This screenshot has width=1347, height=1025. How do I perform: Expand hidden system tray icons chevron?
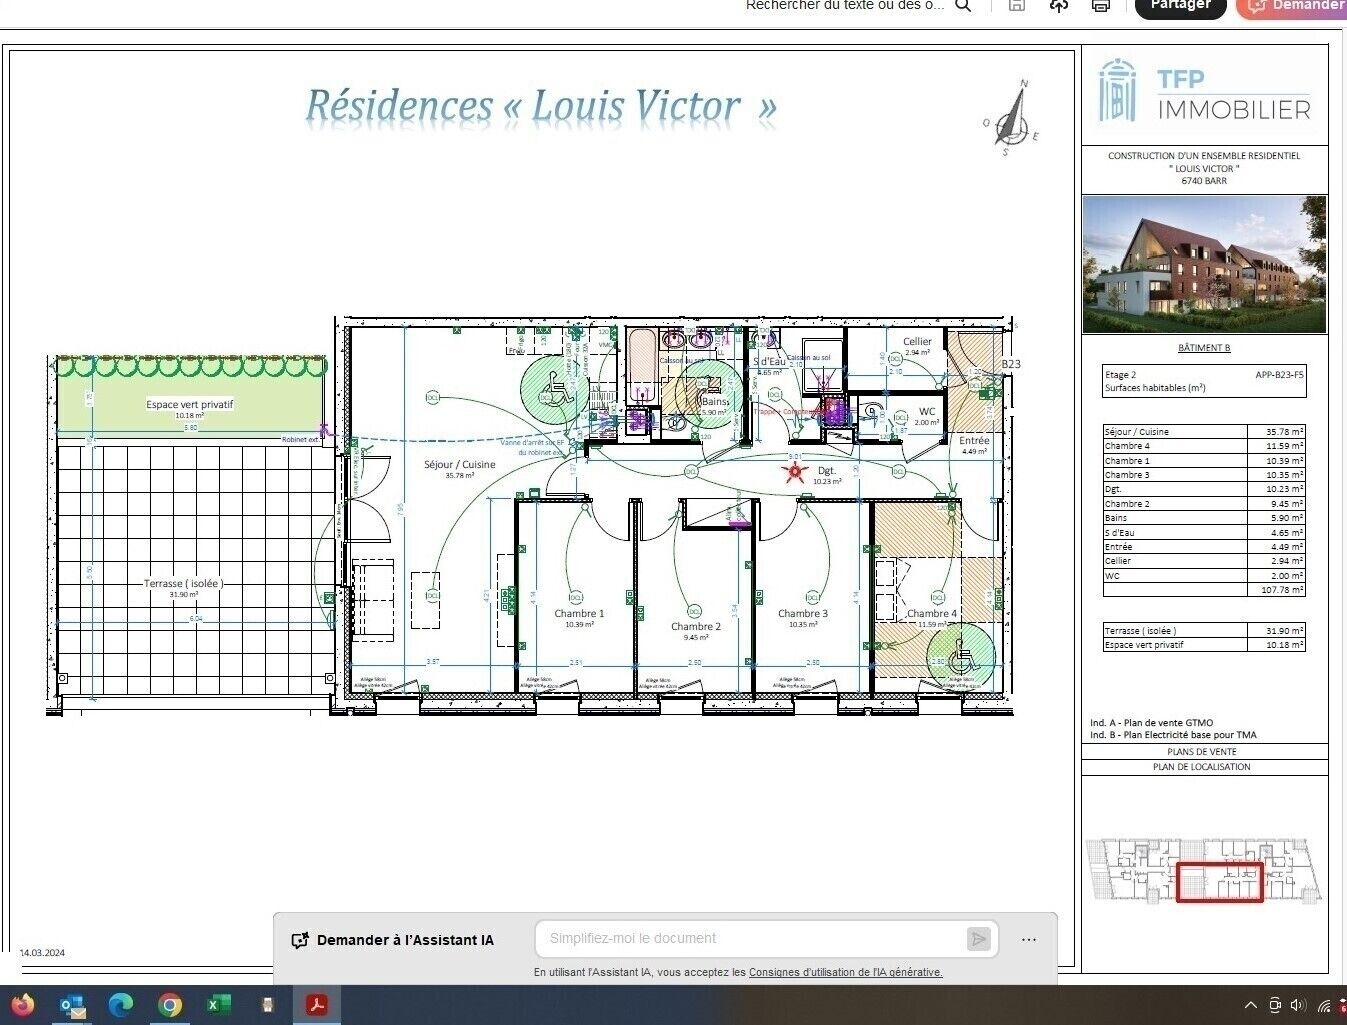click(x=1250, y=1006)
